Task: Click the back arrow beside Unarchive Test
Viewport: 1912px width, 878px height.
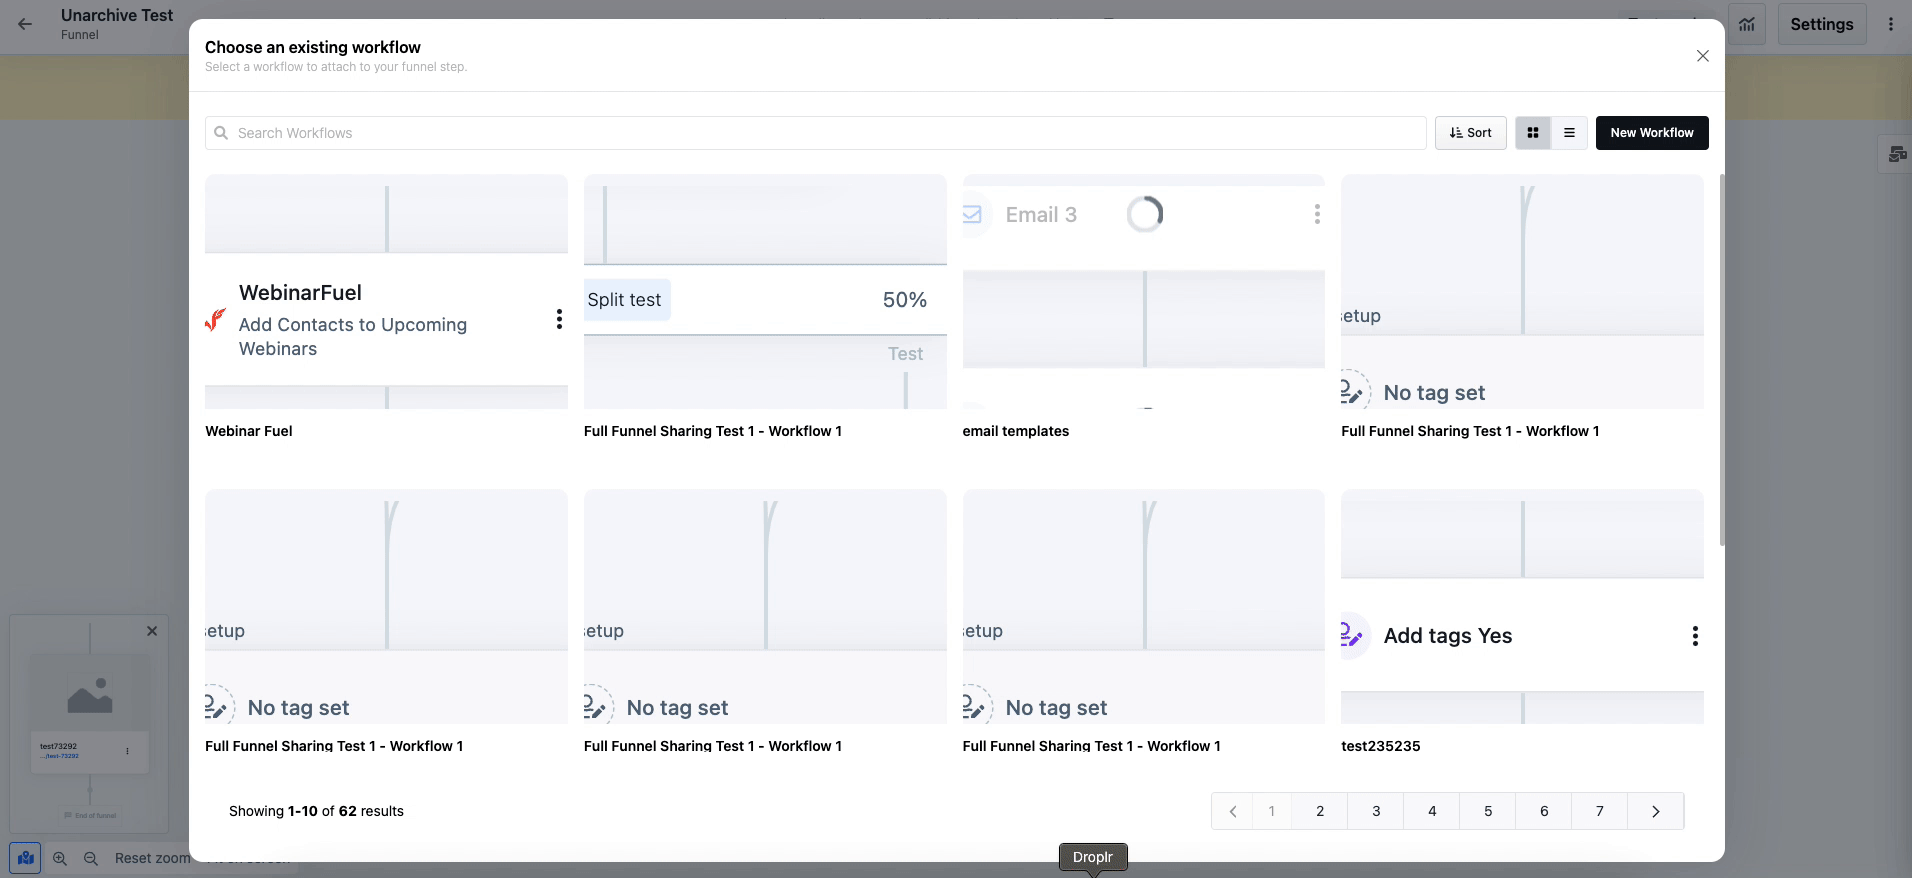Action: 25,24
